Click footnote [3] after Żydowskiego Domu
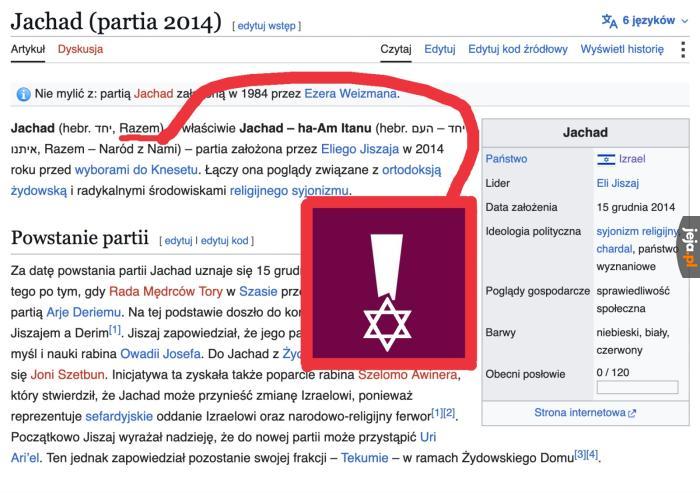 pyautogui.click(x=580, y=455)
